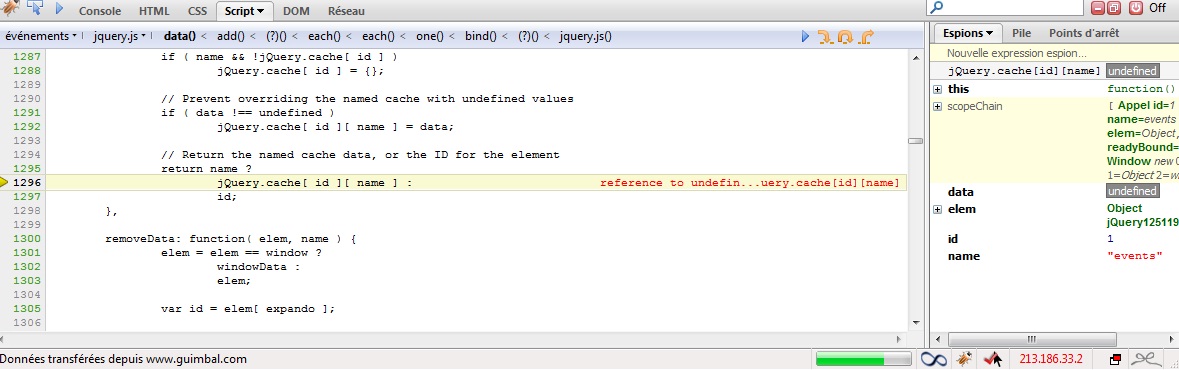Click the Nouvelle expression espion field
1179x370 pixels.
(x=1055, y=53)
